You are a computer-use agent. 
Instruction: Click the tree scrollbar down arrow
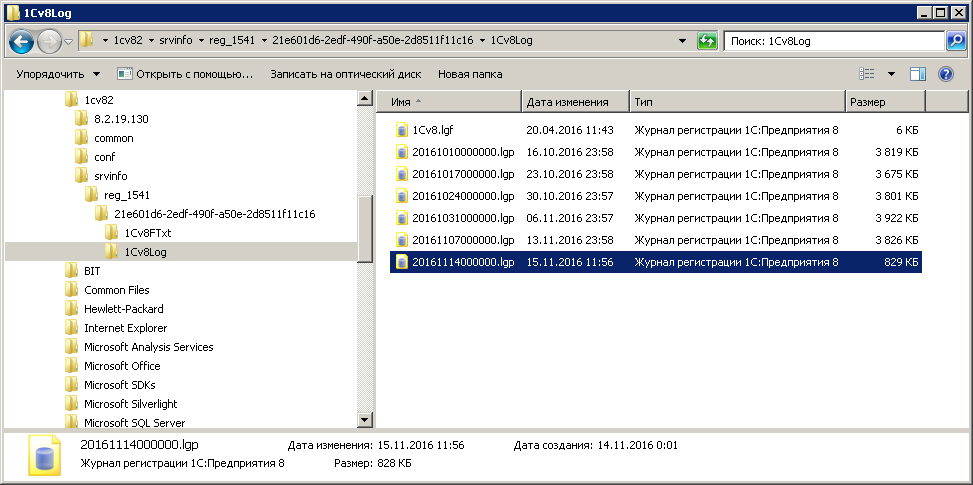[x=365, y=420]
